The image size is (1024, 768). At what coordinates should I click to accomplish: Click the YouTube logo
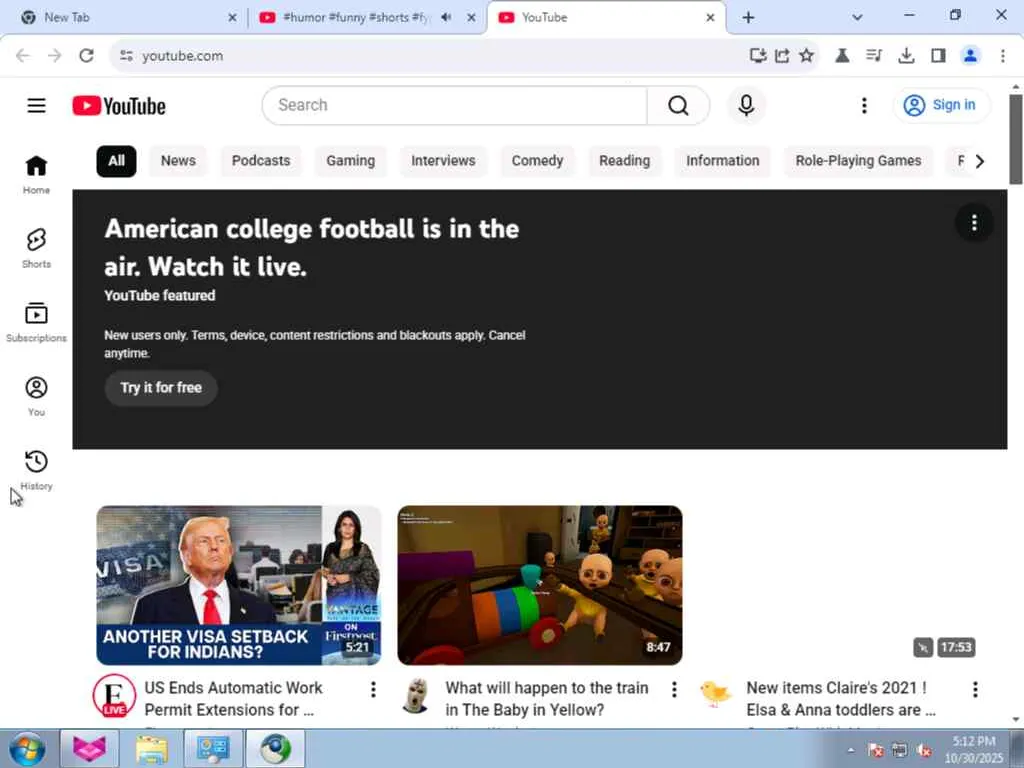point(119,106)
